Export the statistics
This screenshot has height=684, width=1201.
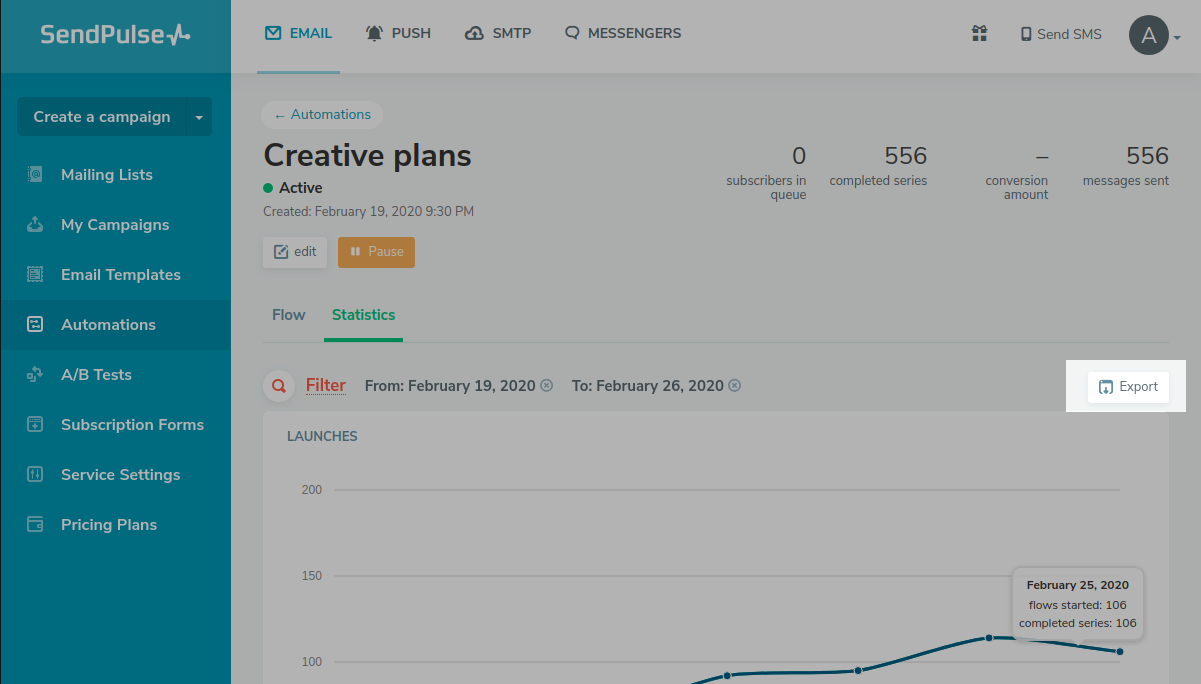[1128, 387]
